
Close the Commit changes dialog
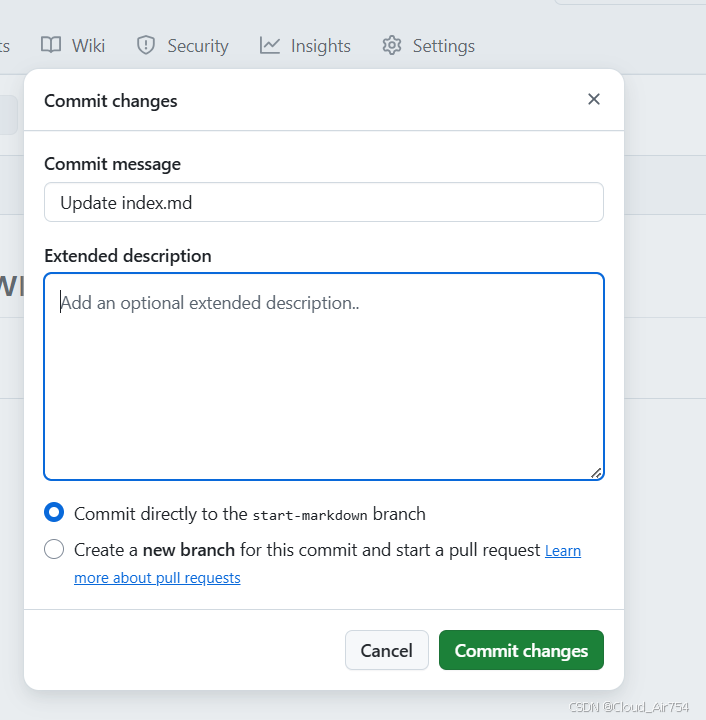point(594,99)
